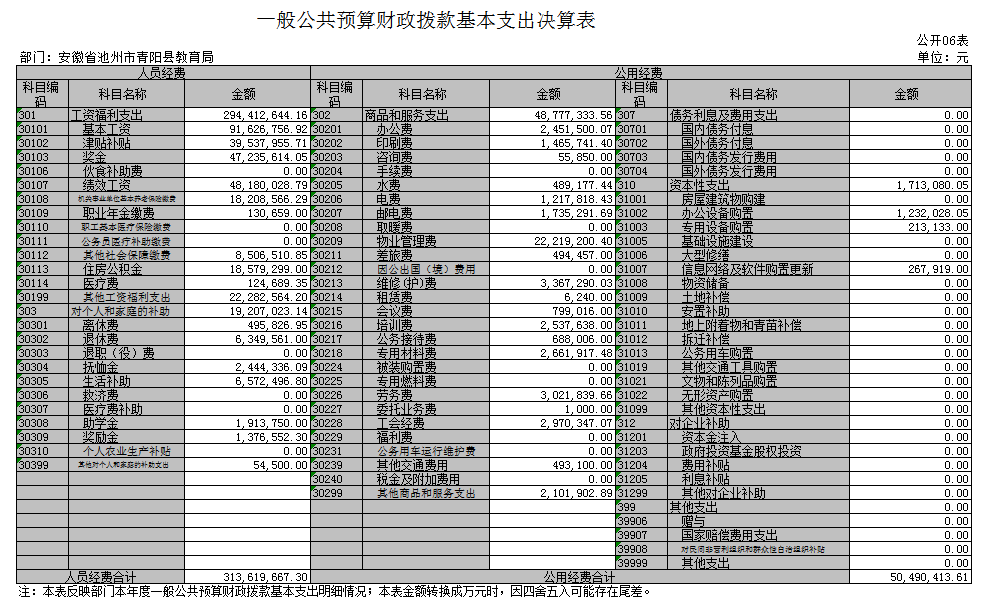The height and width of the screenshot is (607, 992).
Task: Click the 人员经费 section header
Action: coord(164,72)
